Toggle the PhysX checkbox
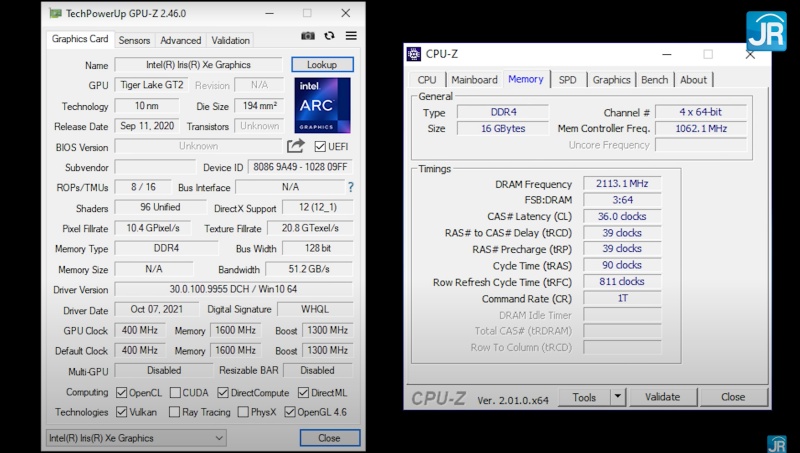The width and height of the screenshot is (800, 453). (243, 412)
